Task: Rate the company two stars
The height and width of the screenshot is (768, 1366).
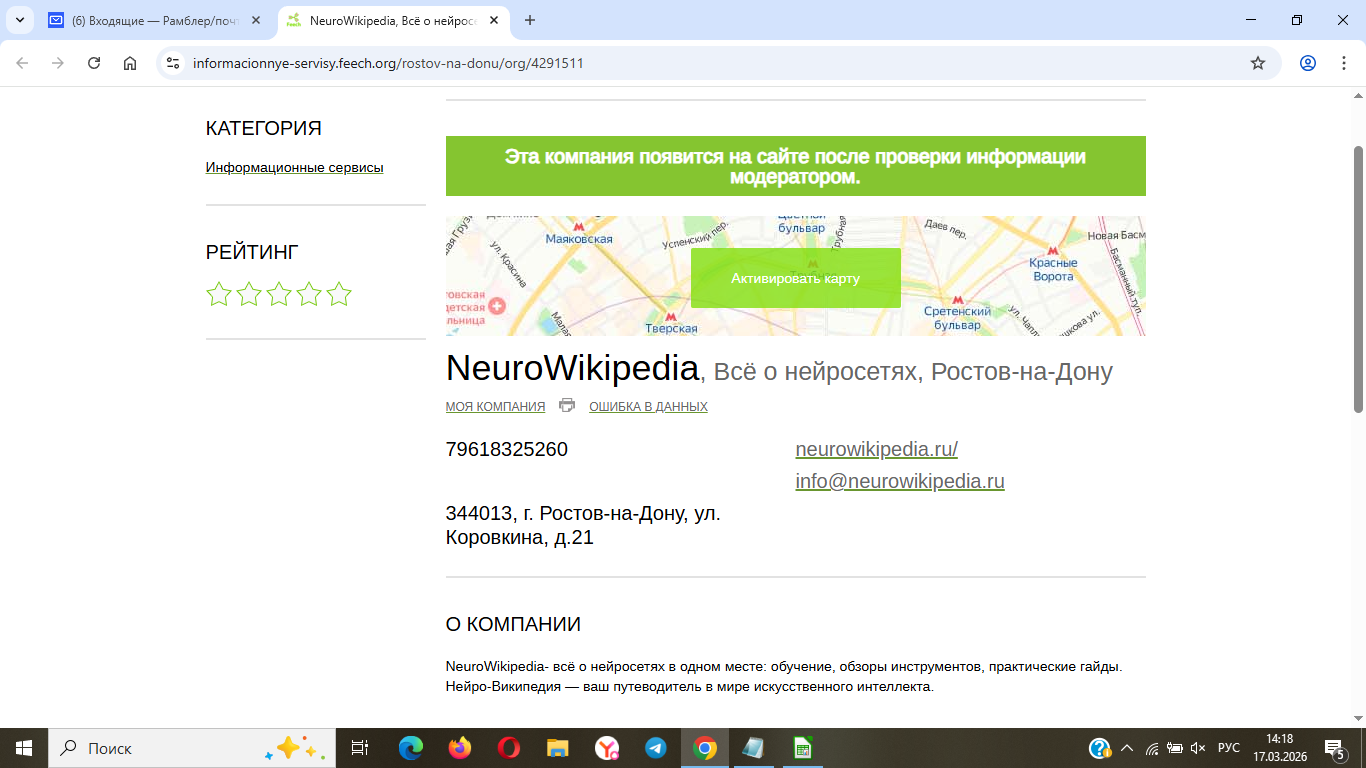Action: pyautogui.click(x=249, y=294)
